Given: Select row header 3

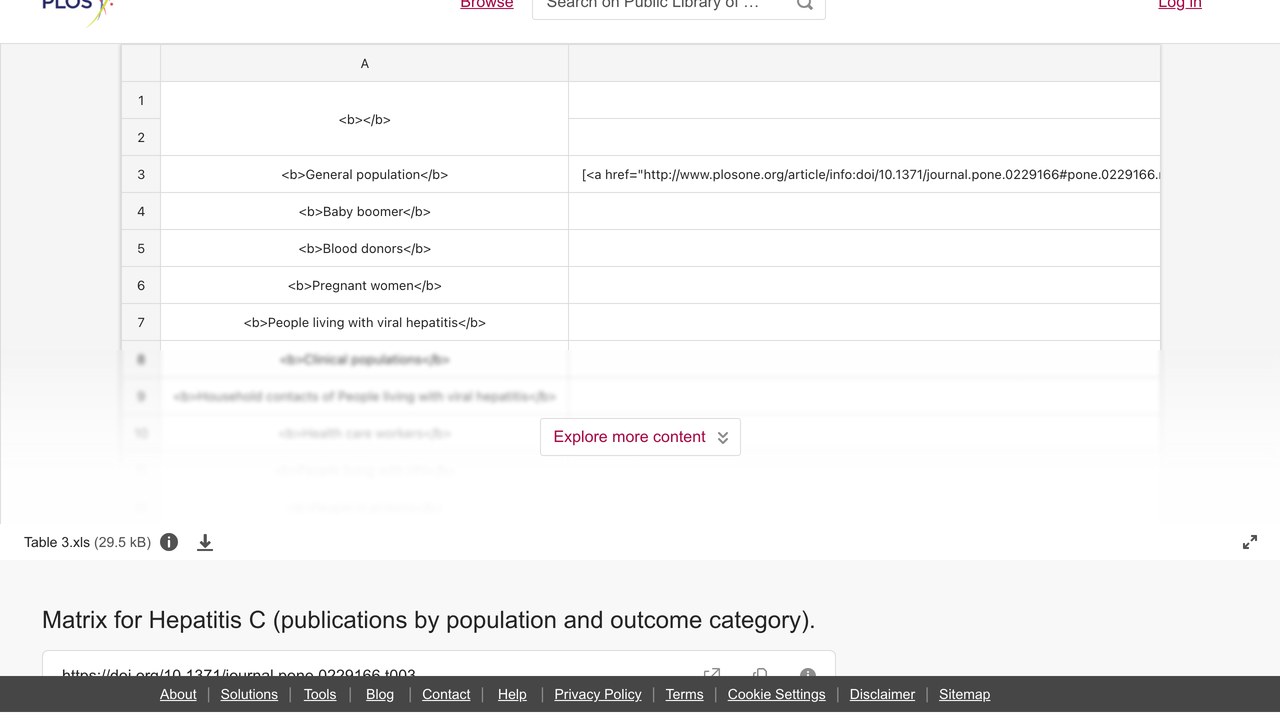Looking at the screenshot, I should click(141, 174).
